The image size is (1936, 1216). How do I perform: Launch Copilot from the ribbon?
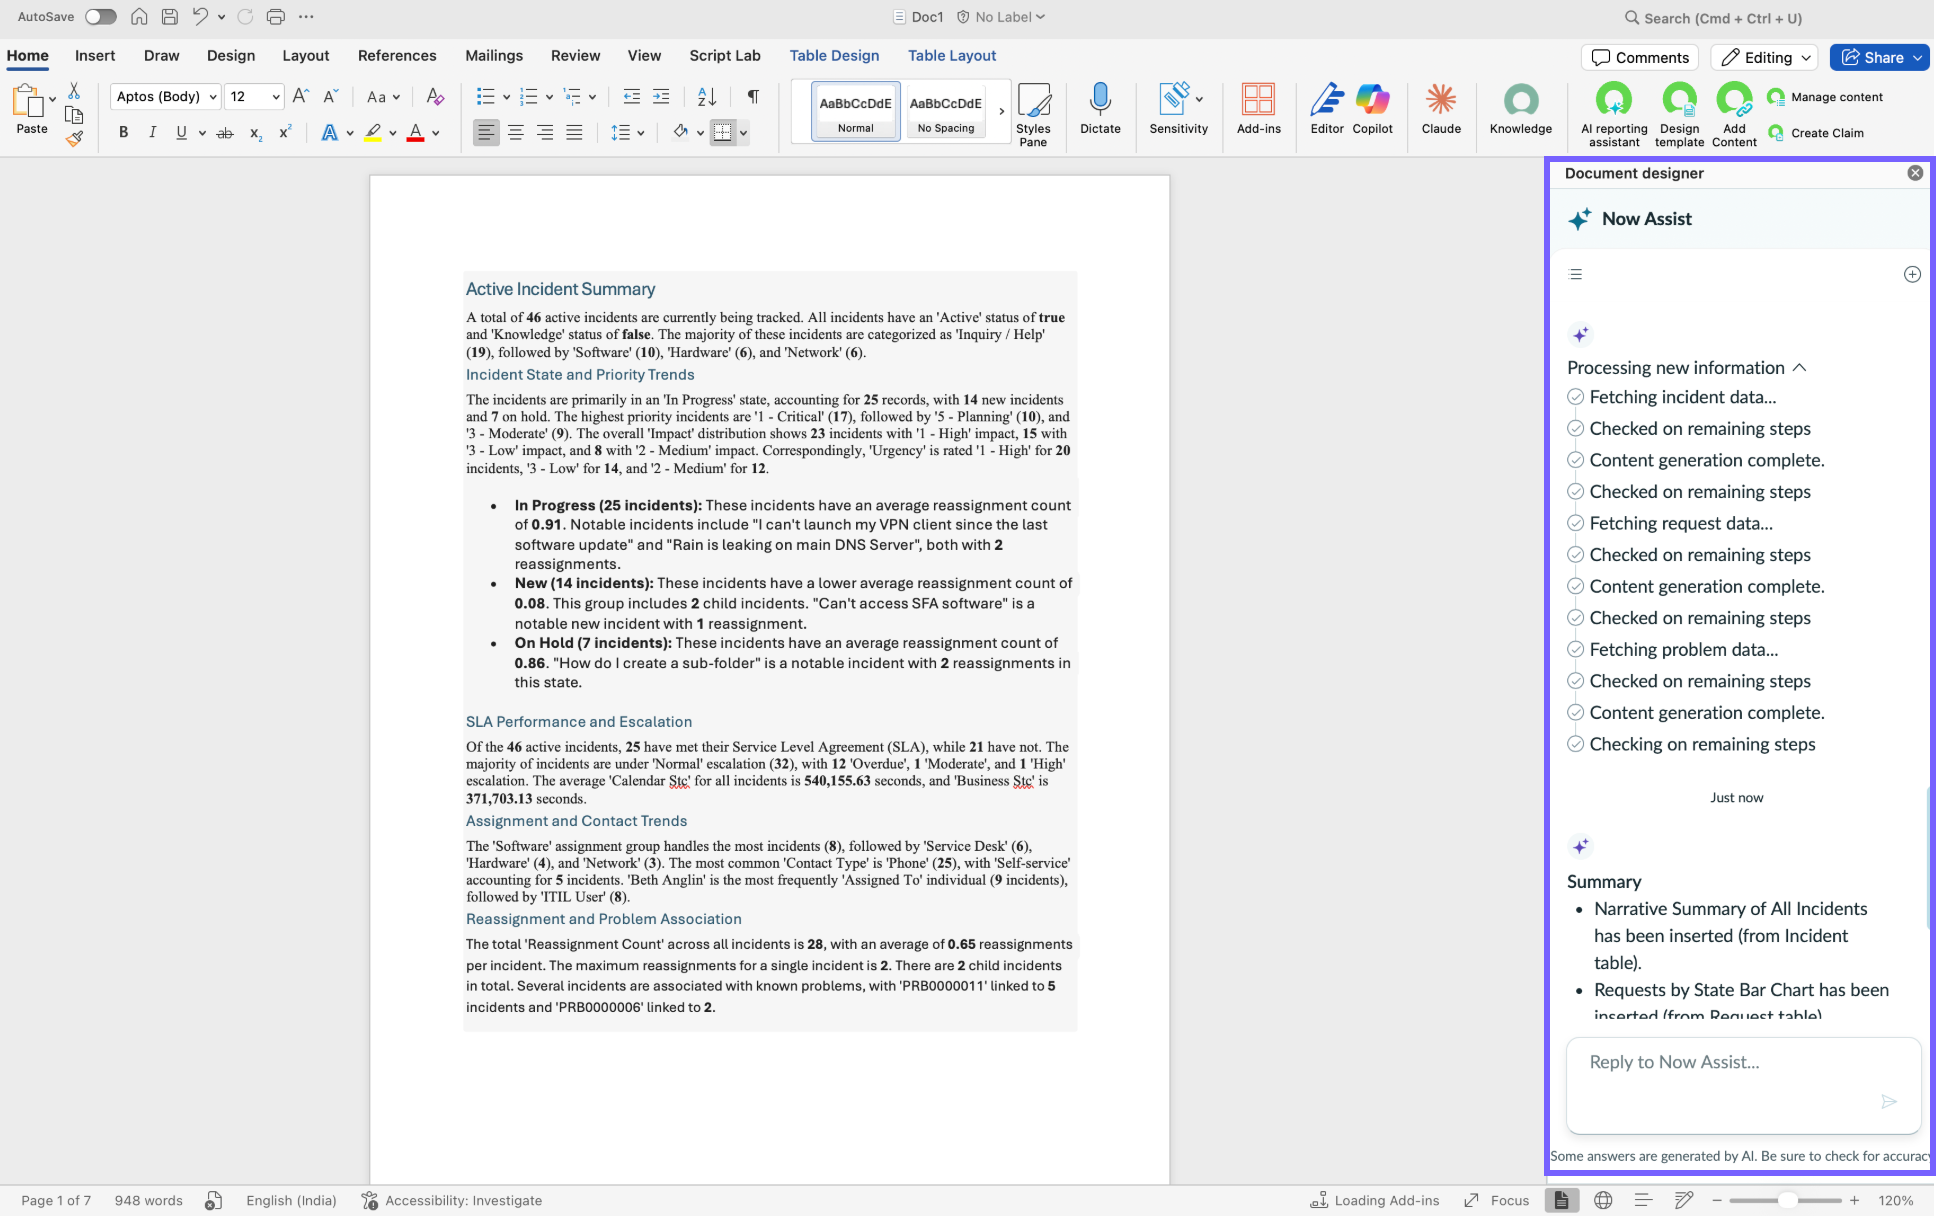[1372, 109]
